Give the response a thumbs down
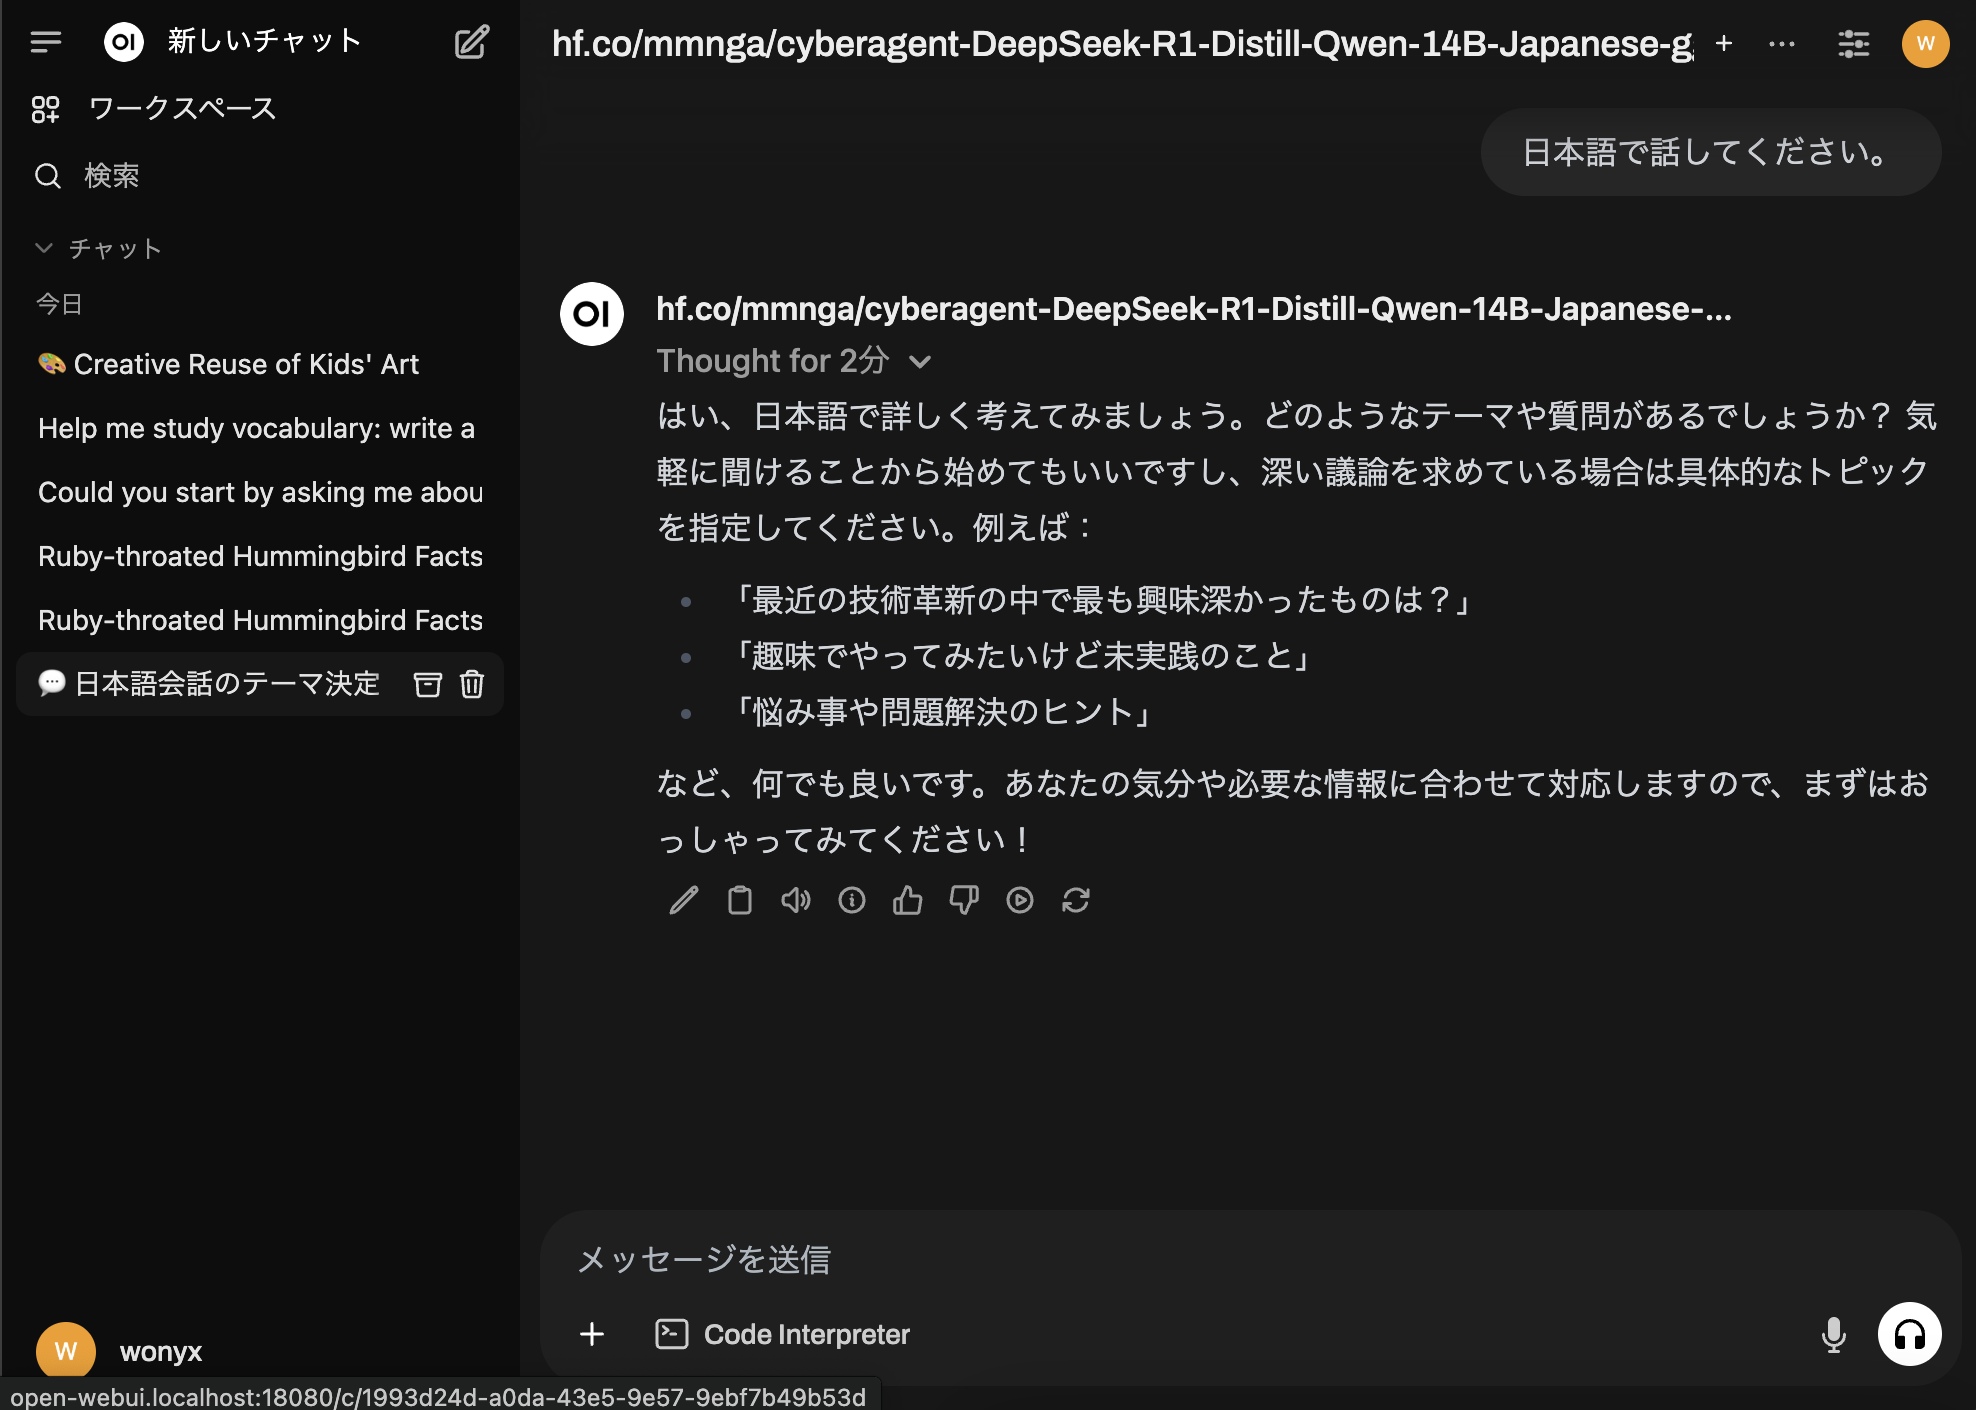 tap(964, 901)
